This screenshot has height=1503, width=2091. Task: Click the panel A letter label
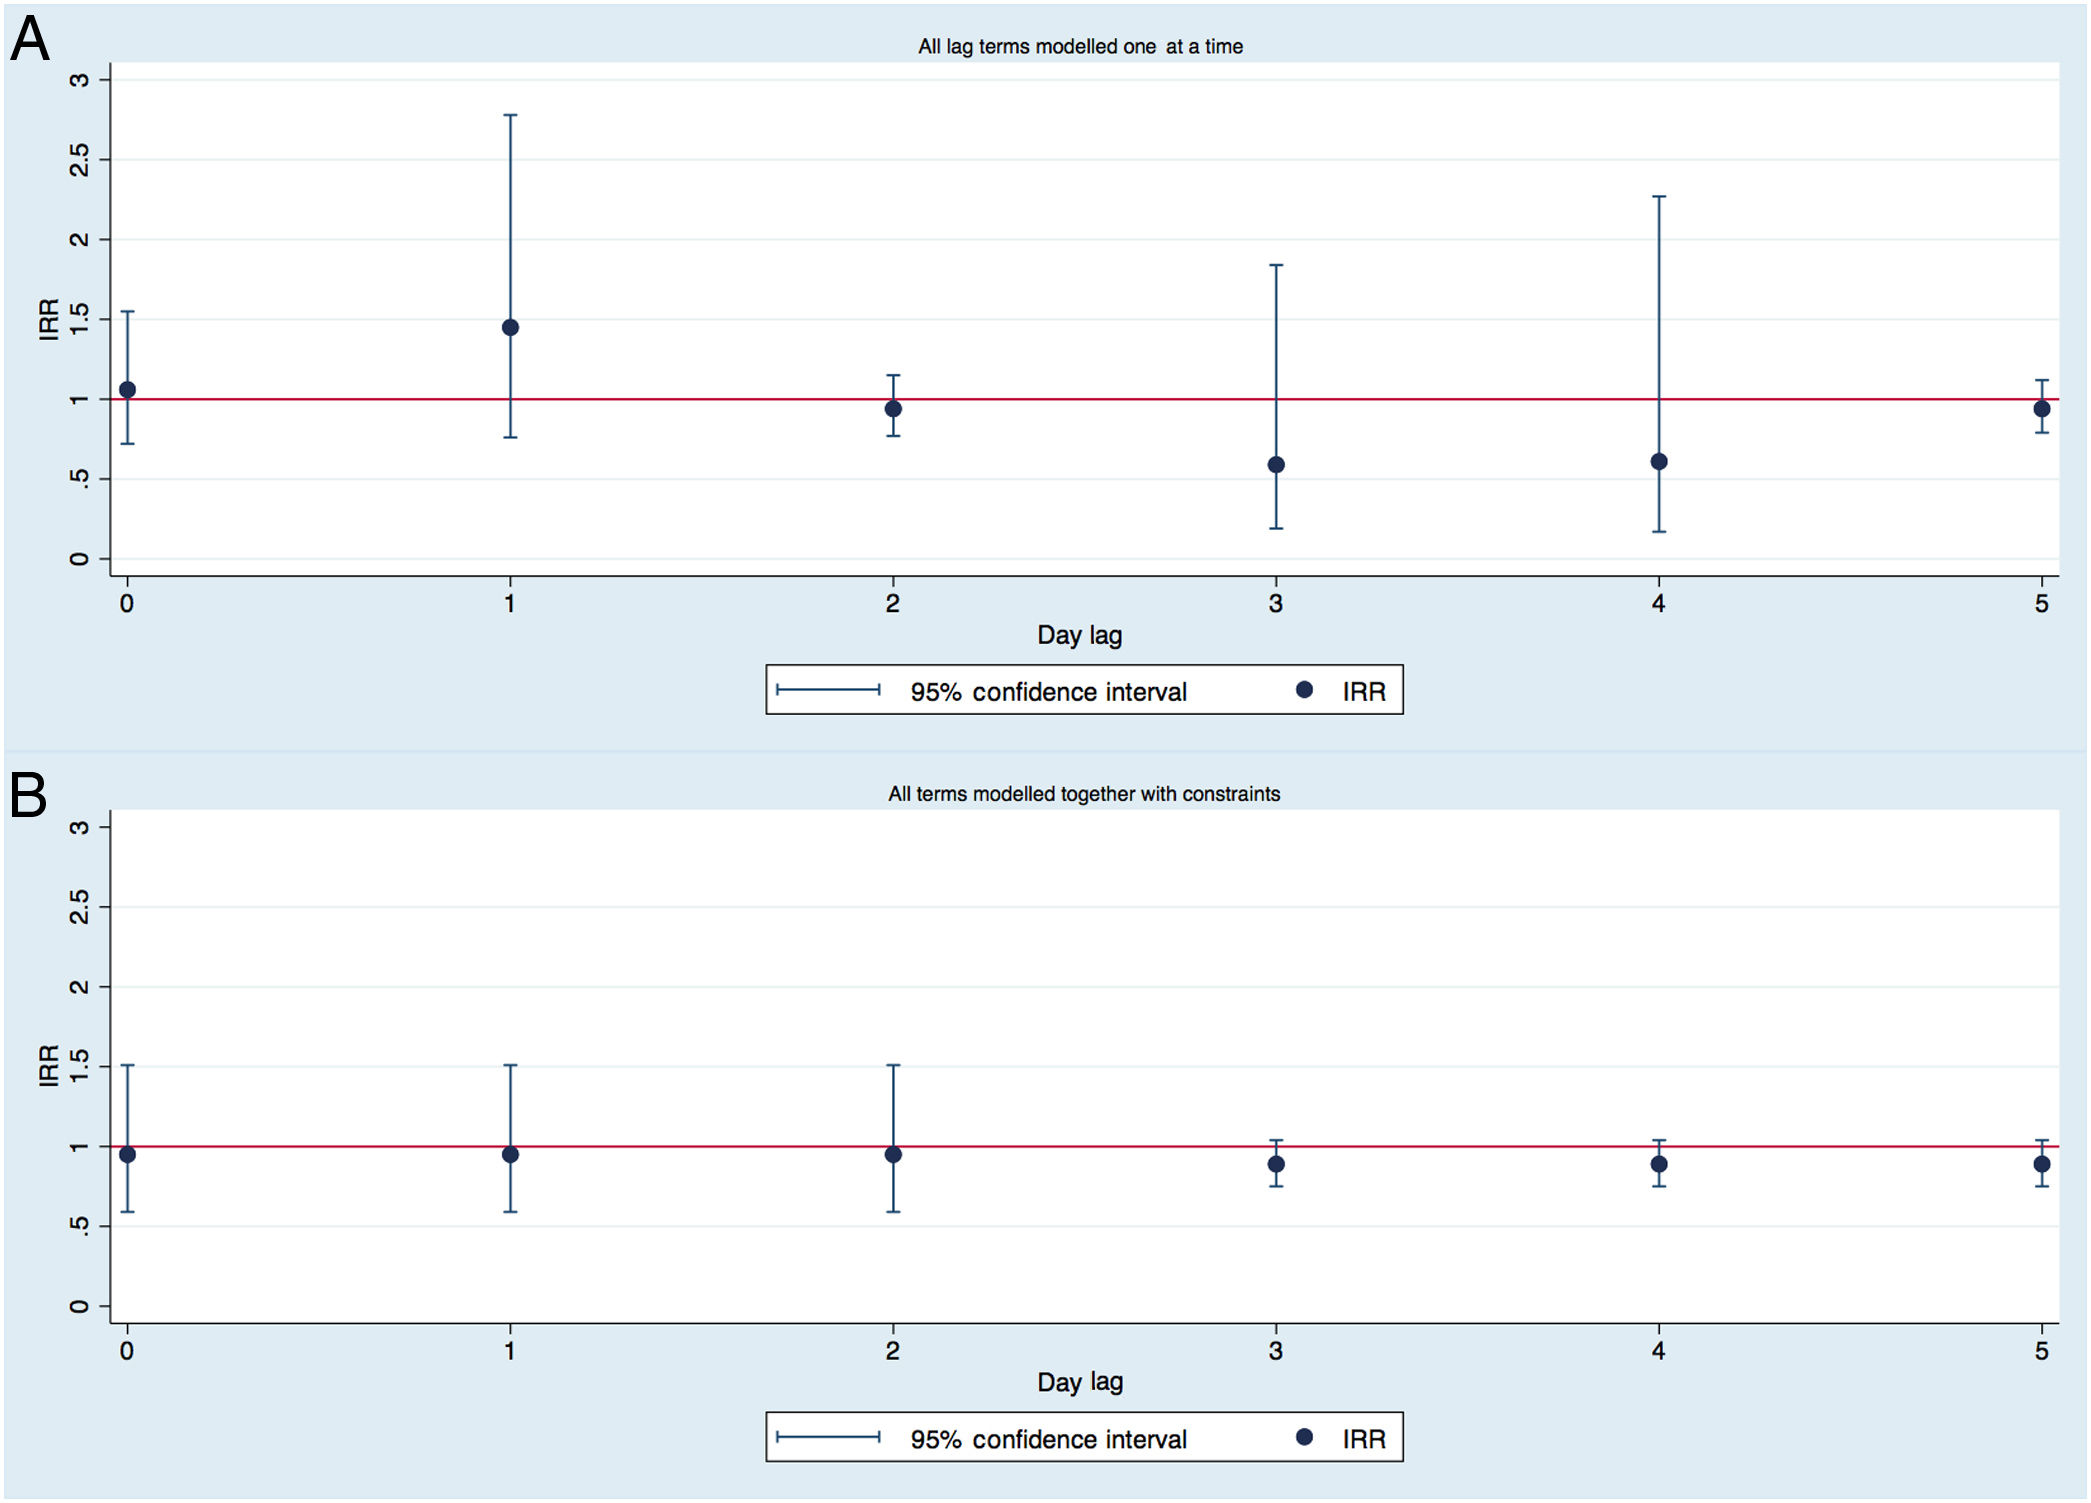[29, 40]
